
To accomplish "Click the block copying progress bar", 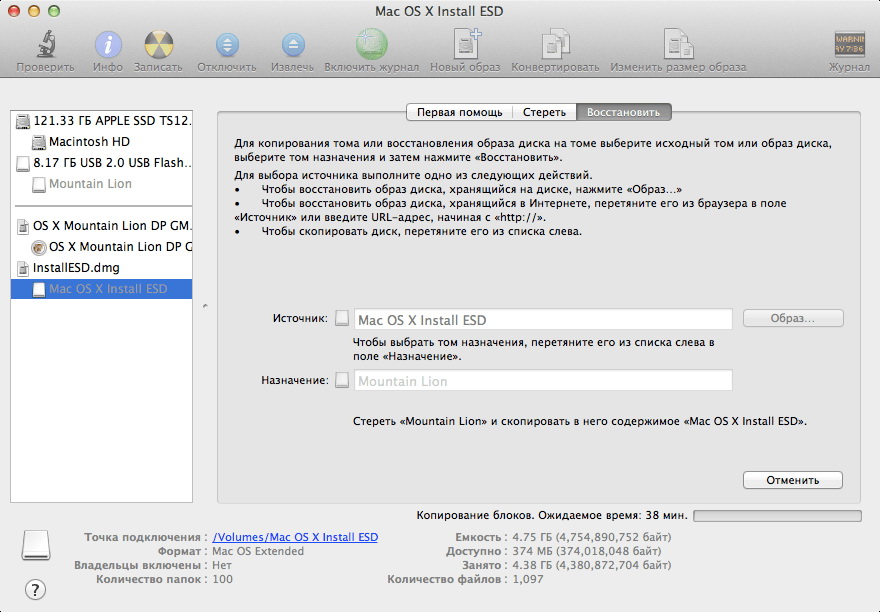I will click(777, 515).
